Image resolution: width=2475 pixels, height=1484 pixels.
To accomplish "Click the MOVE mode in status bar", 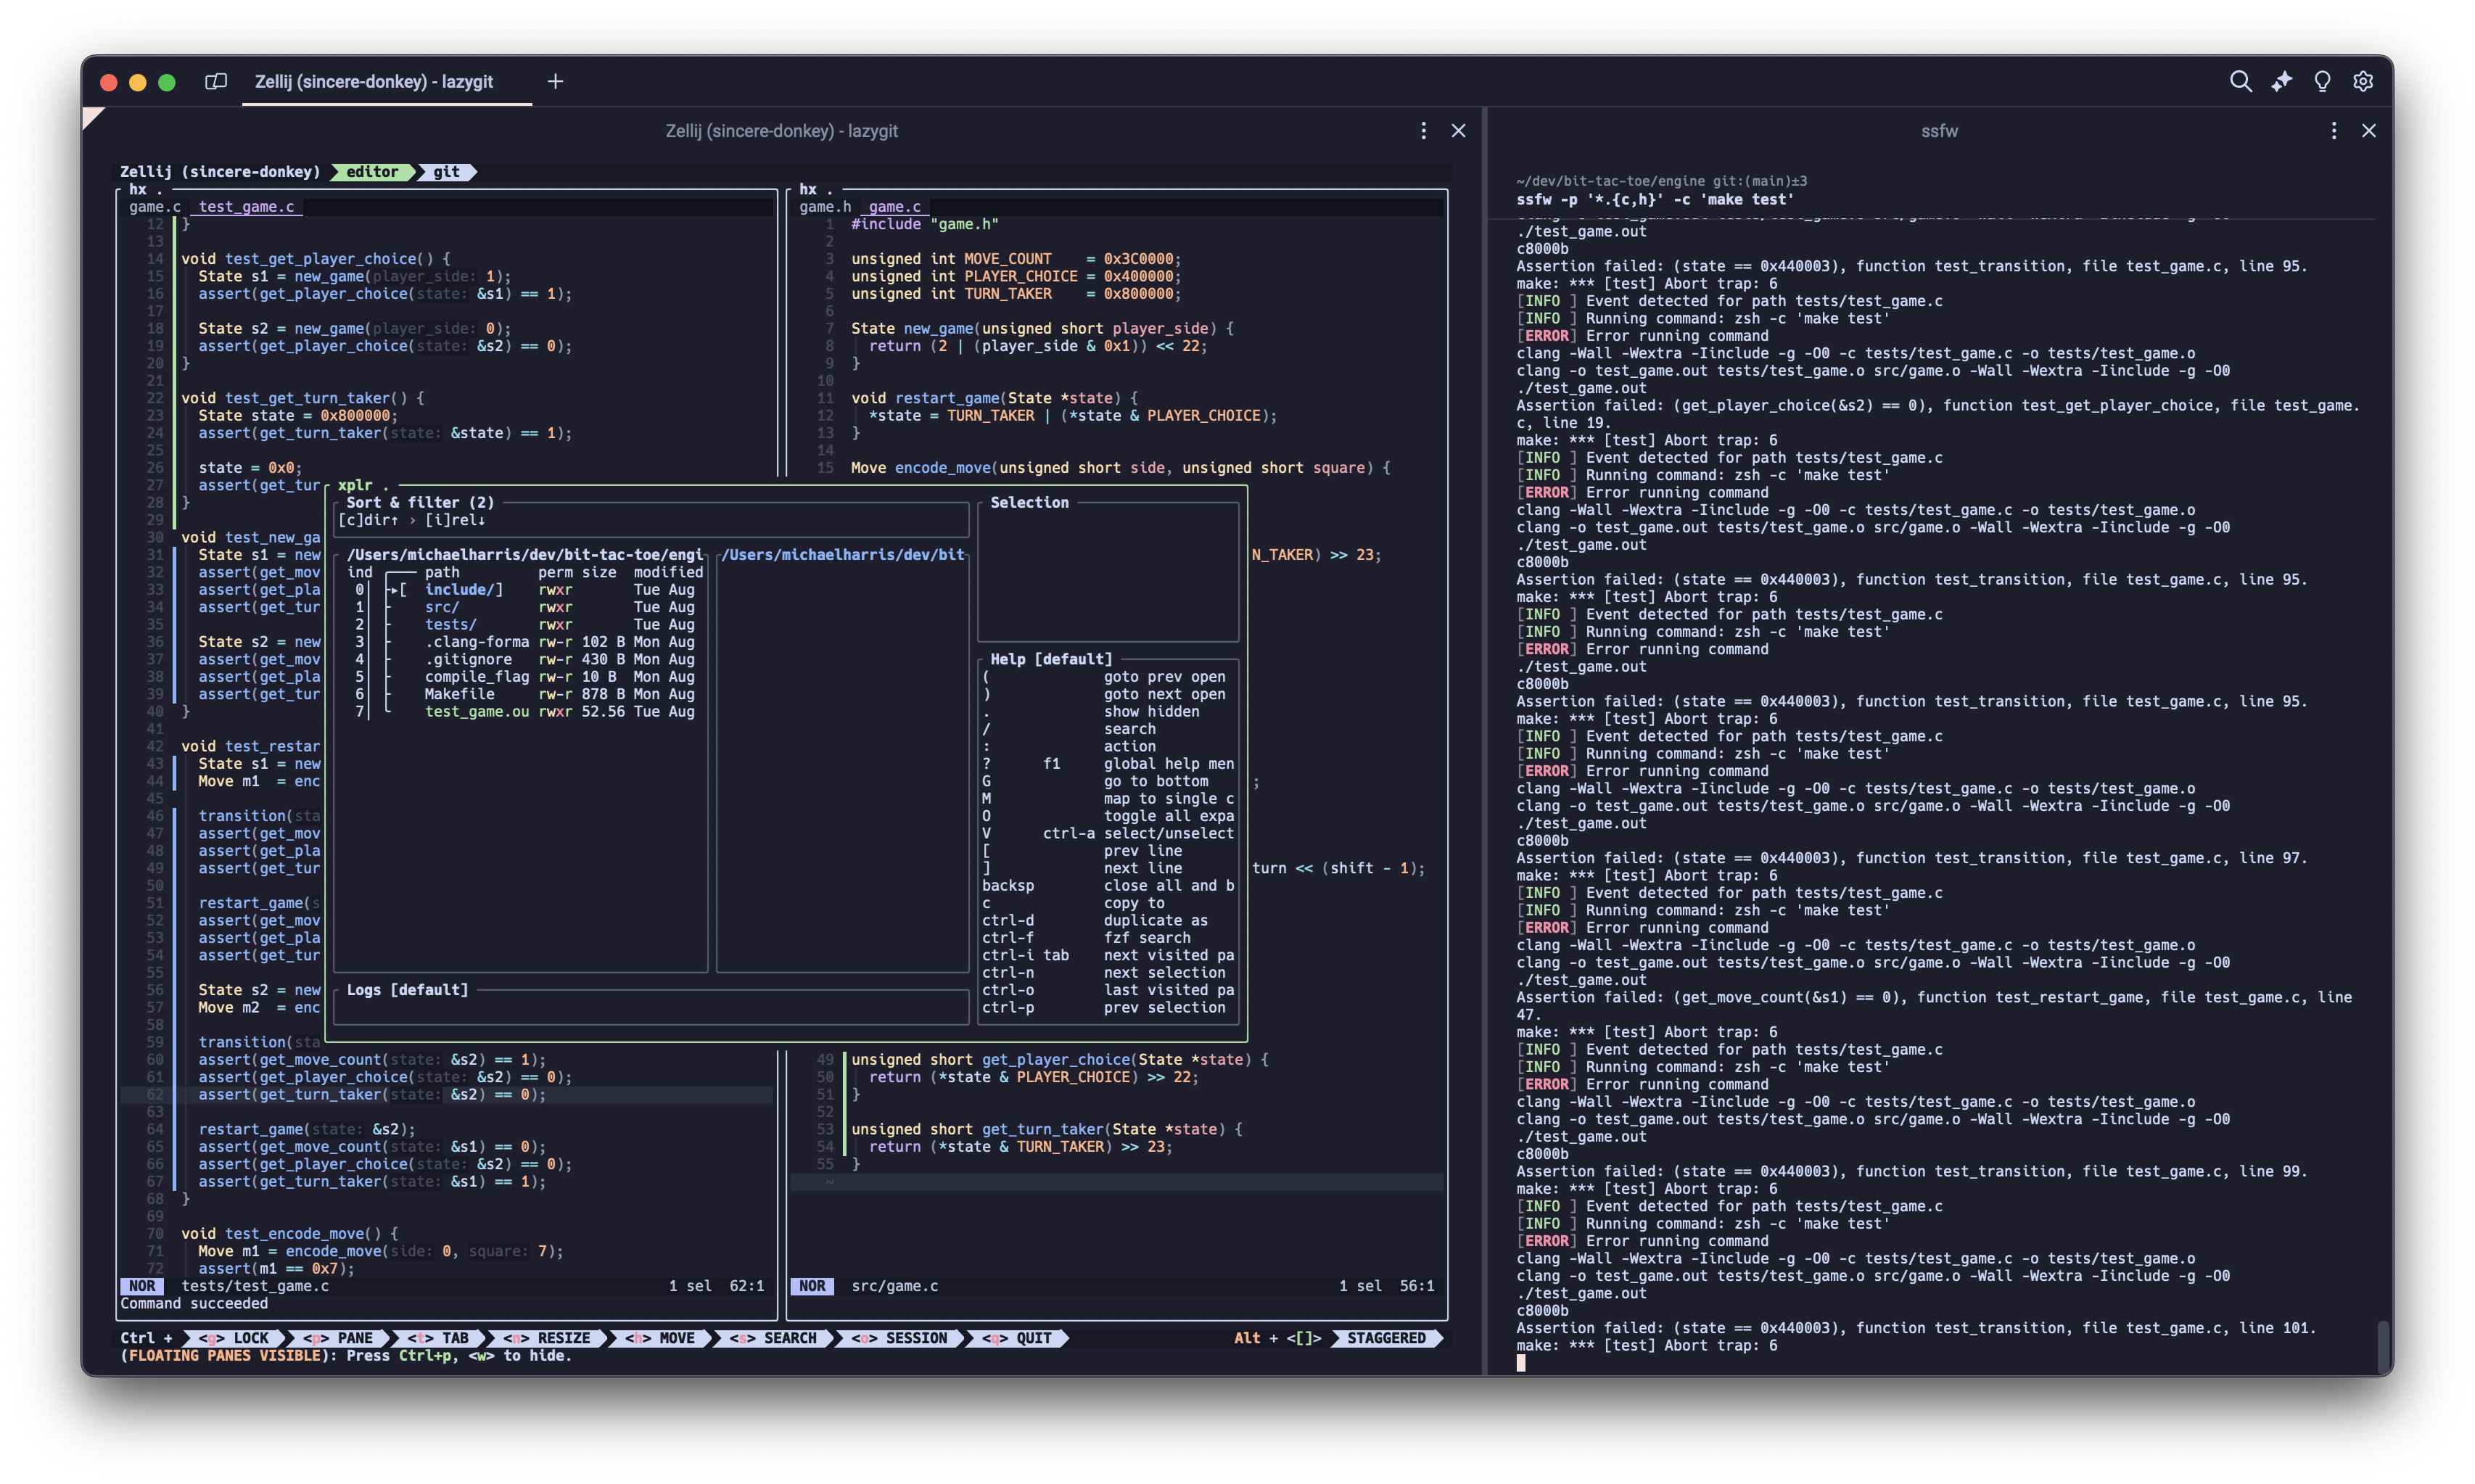I will [660, 1338].
